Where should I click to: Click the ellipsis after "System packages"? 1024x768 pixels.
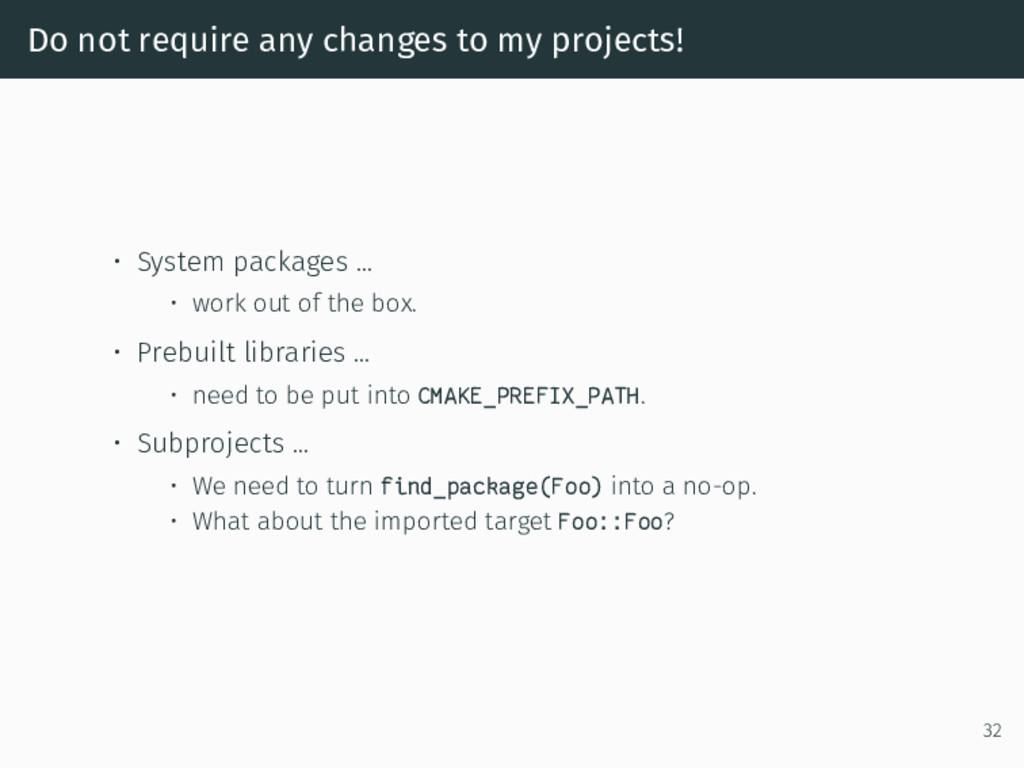364,268
